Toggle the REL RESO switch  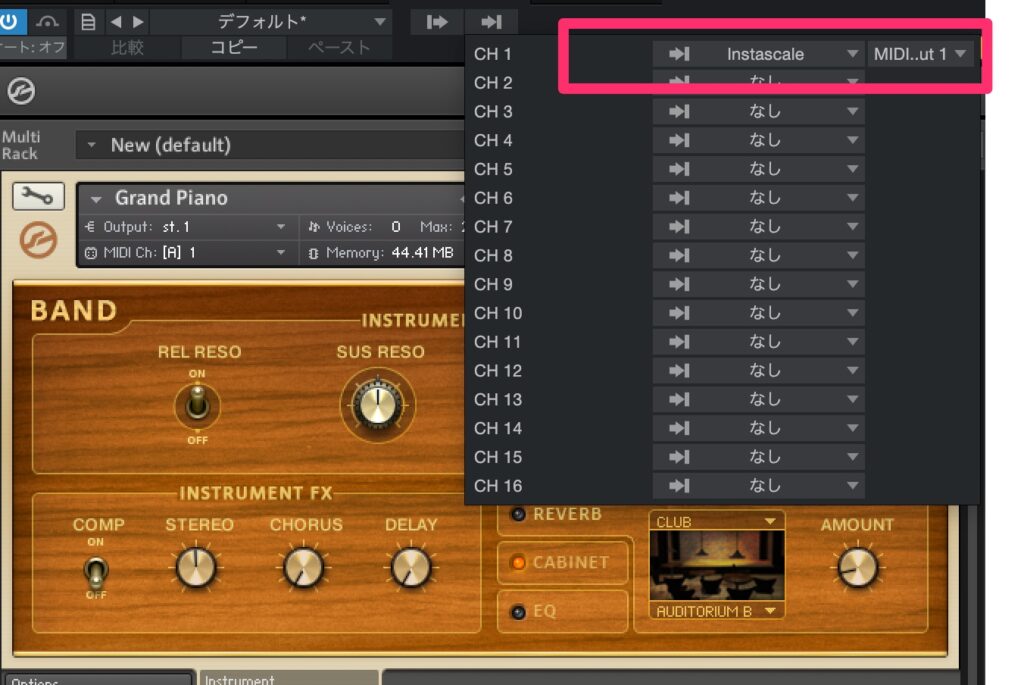(x=197, y=407)
